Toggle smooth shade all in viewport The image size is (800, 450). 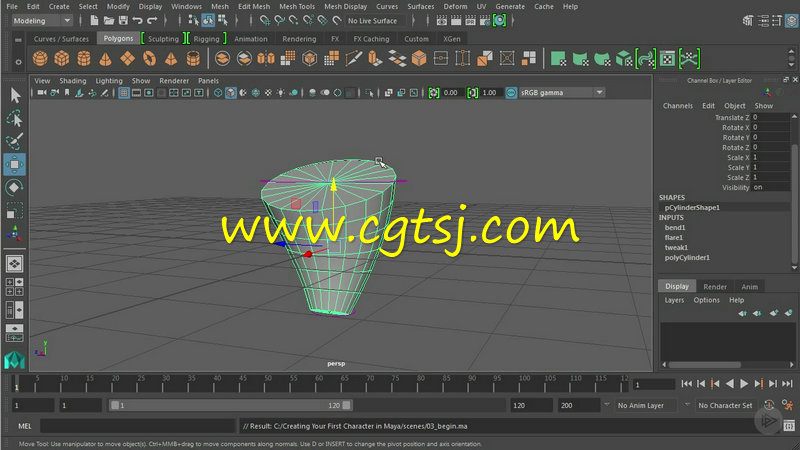tap(231, 92)
